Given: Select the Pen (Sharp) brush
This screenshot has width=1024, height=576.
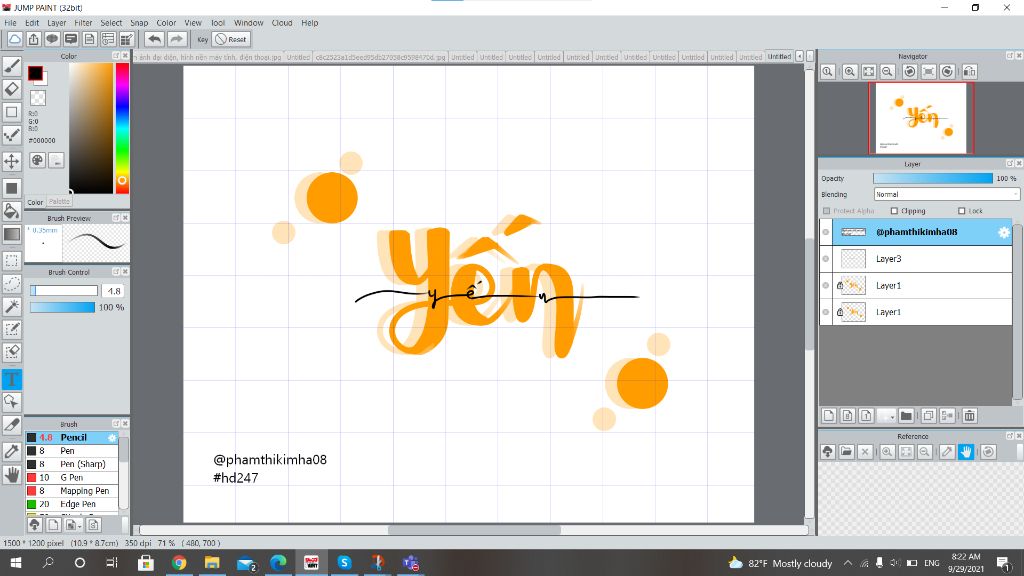Looking at the screenshot, I should pos(72,464).
